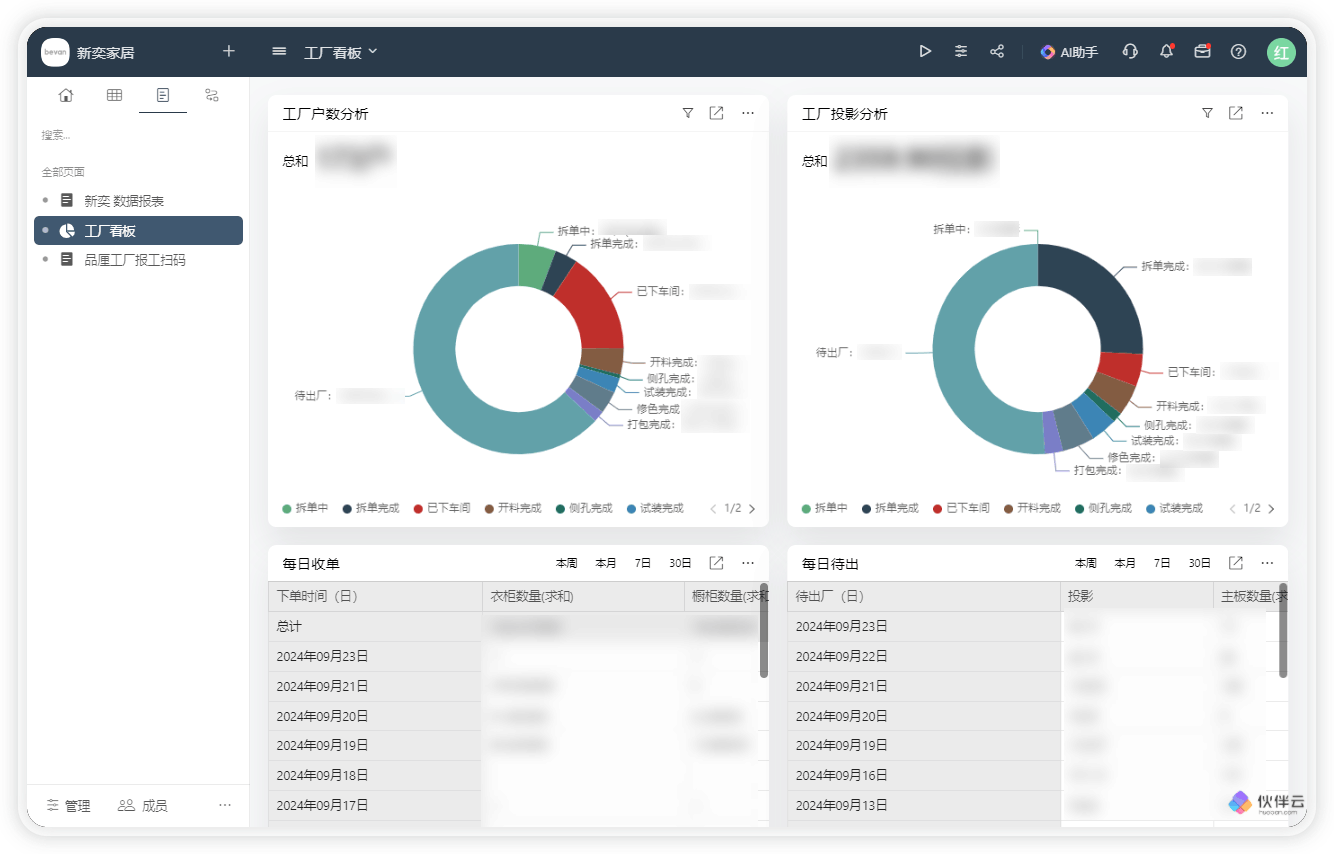Click the headset support icon
This screenshot has width=1334, height=854.
pos(1130,51)
